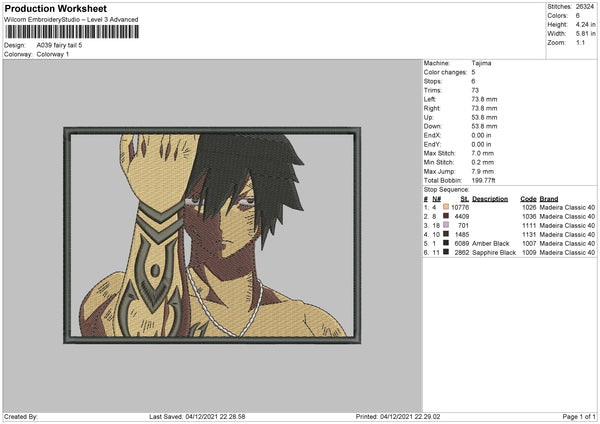Viewport: 600px width, 424px height.
Task: Click stitch count '10776' in stop 1
Action: click(460, 207)
